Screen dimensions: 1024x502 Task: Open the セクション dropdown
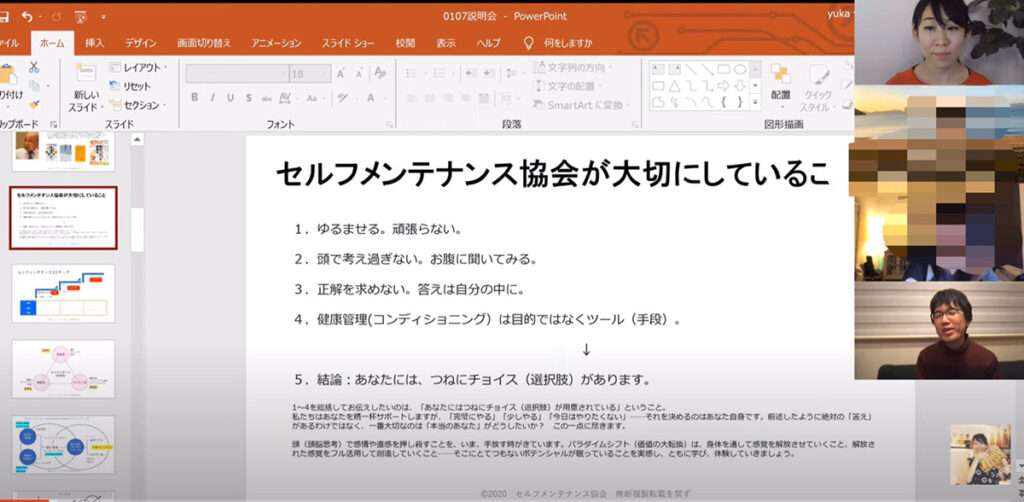tap(138, 104)
